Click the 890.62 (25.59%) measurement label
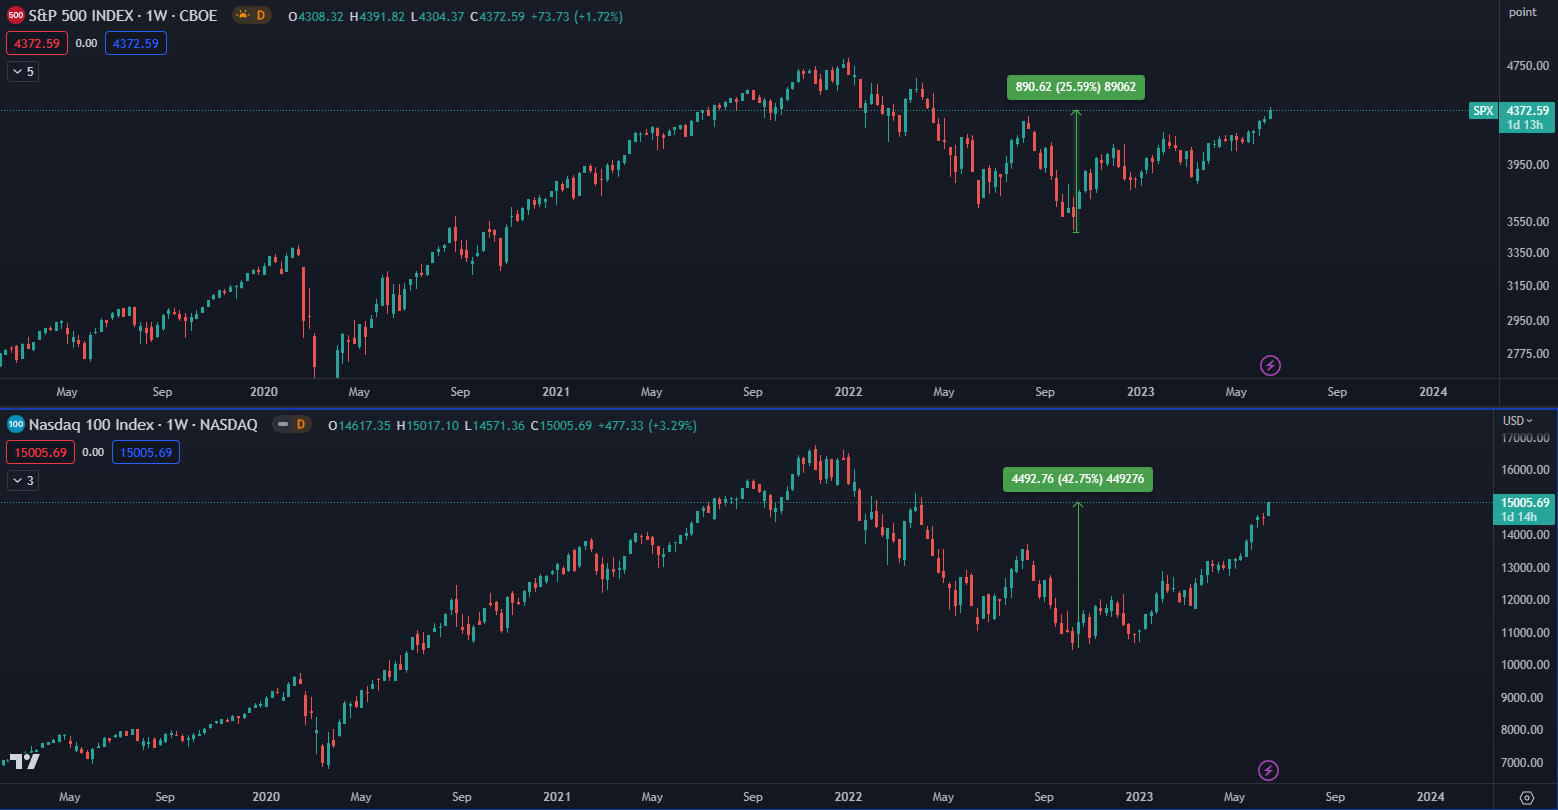Image resolution: width=1558 pixels, height=810 pixels. pyautogui.click(x=1075, y=88)
